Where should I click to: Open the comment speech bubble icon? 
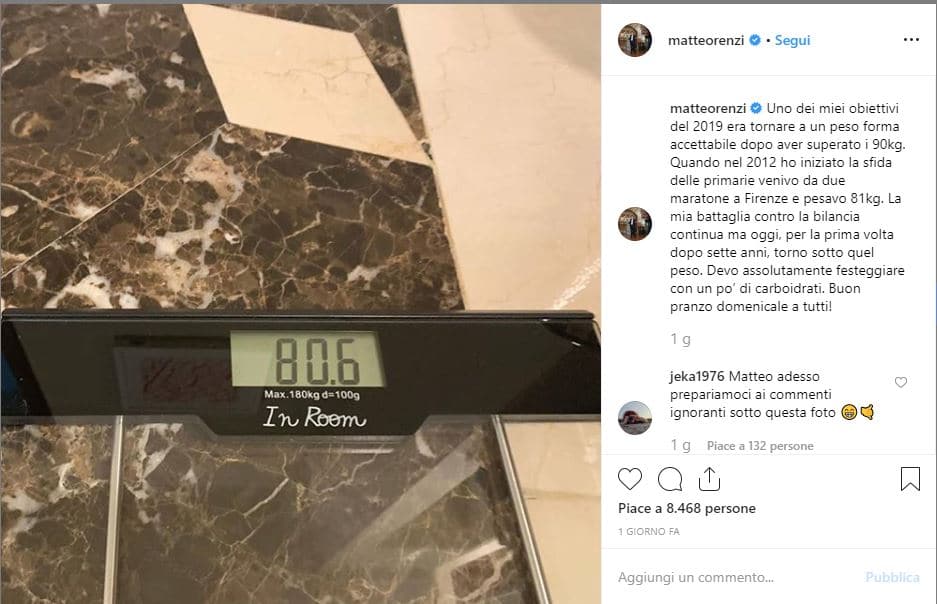click(x=670, y=479)
